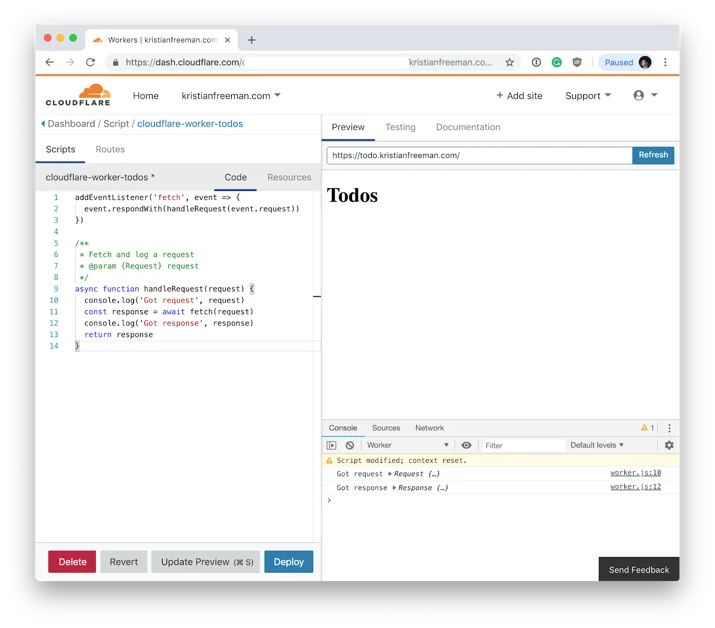Switch to the Resources tab

click(289, 177)
